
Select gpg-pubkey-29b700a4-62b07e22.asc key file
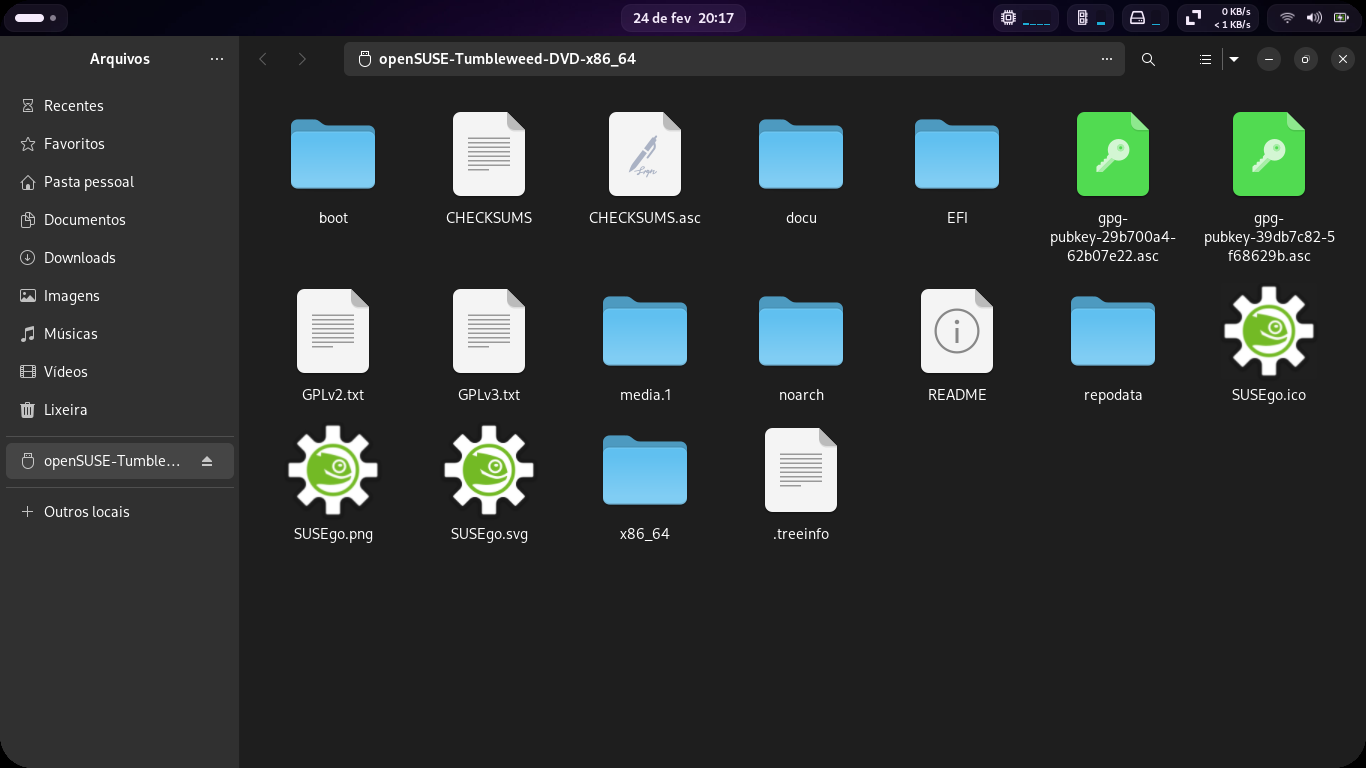tap(1113, 154)
